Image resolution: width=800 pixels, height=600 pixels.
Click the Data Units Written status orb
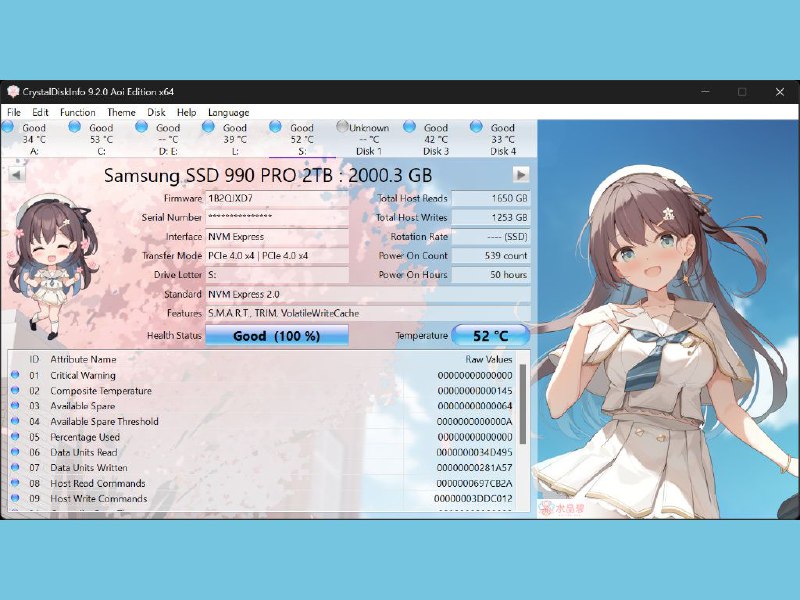tap(15, 467)
